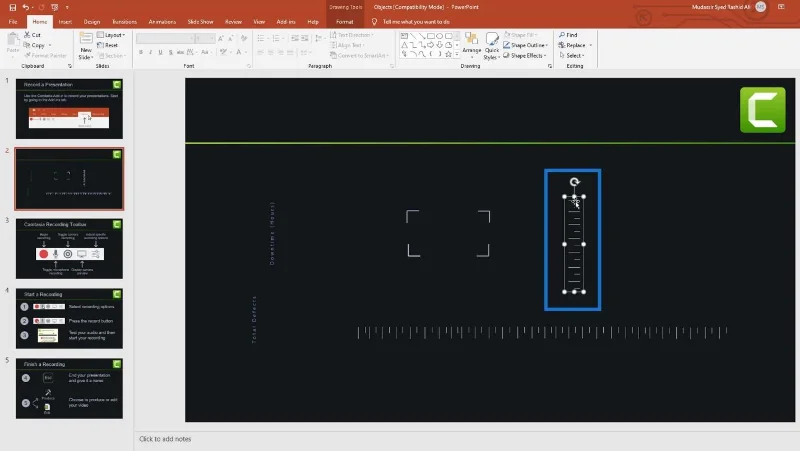Start slideshow from beginning in Quick Access Toolbar
This screenshot has height=451, width=800.
click(x=55, y=7)
